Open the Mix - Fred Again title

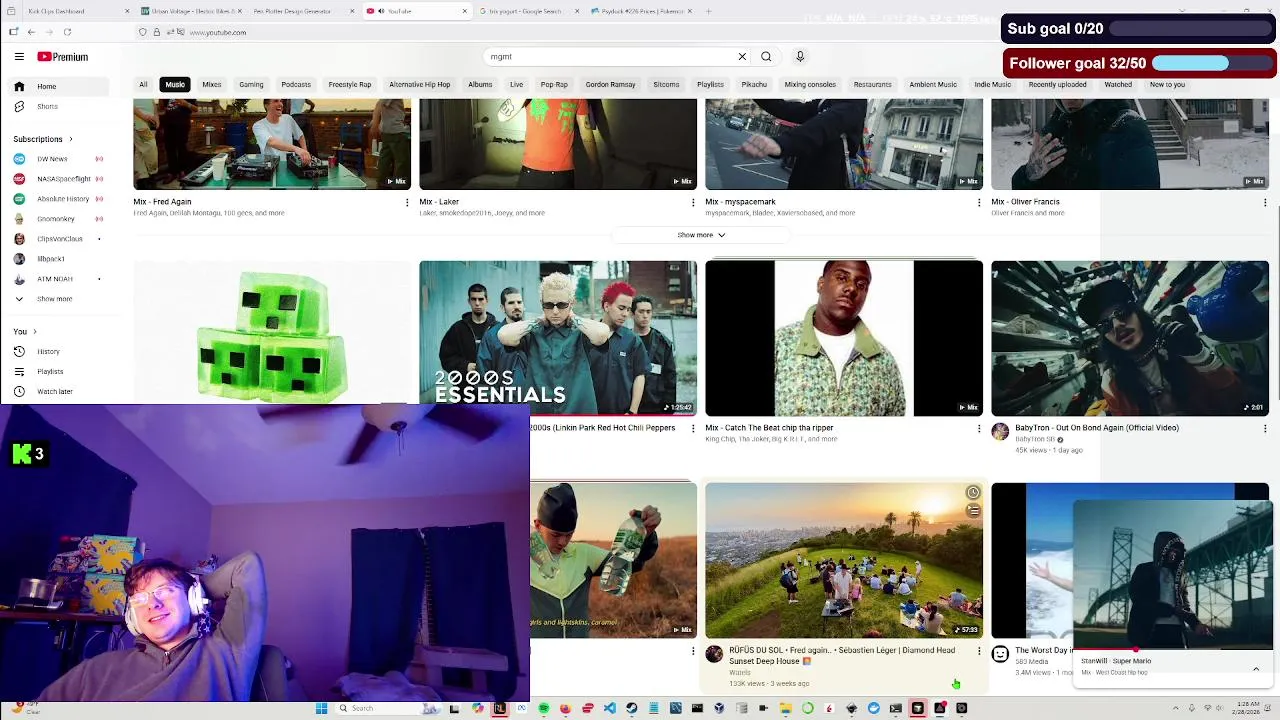(x=162, y=202)
